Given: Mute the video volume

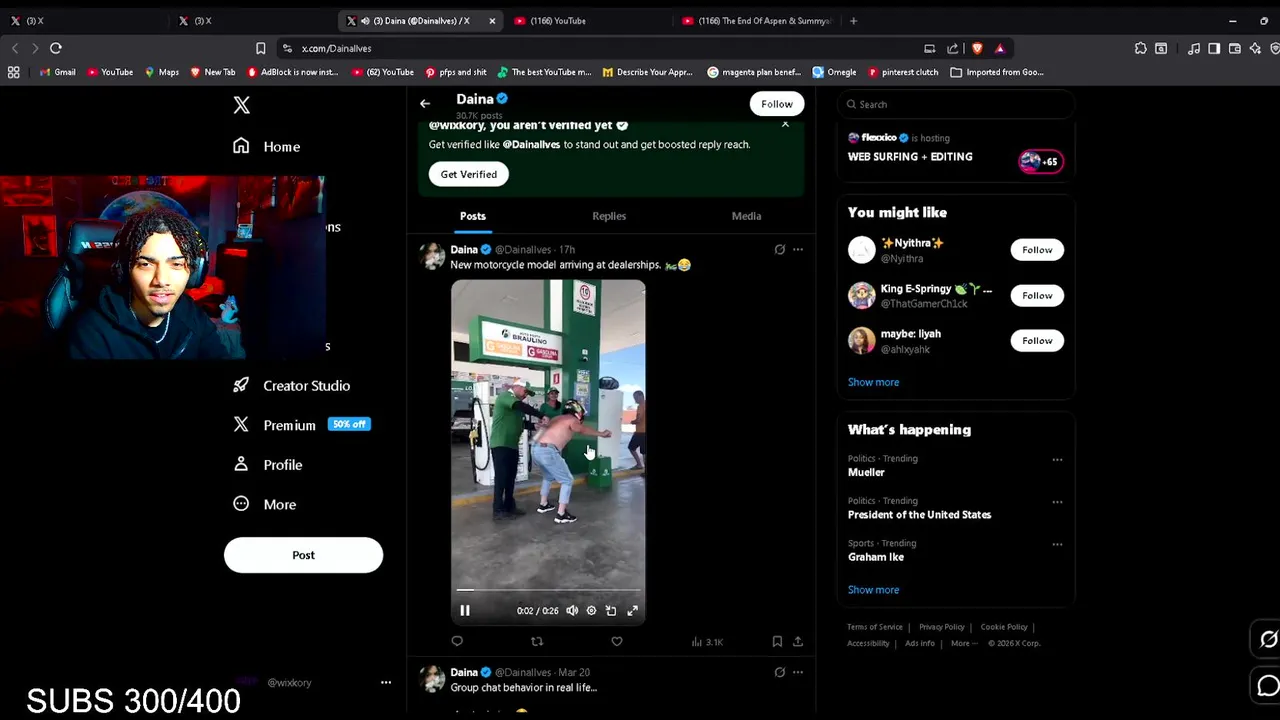Looking at the screenshot, I should pos(572,610).
